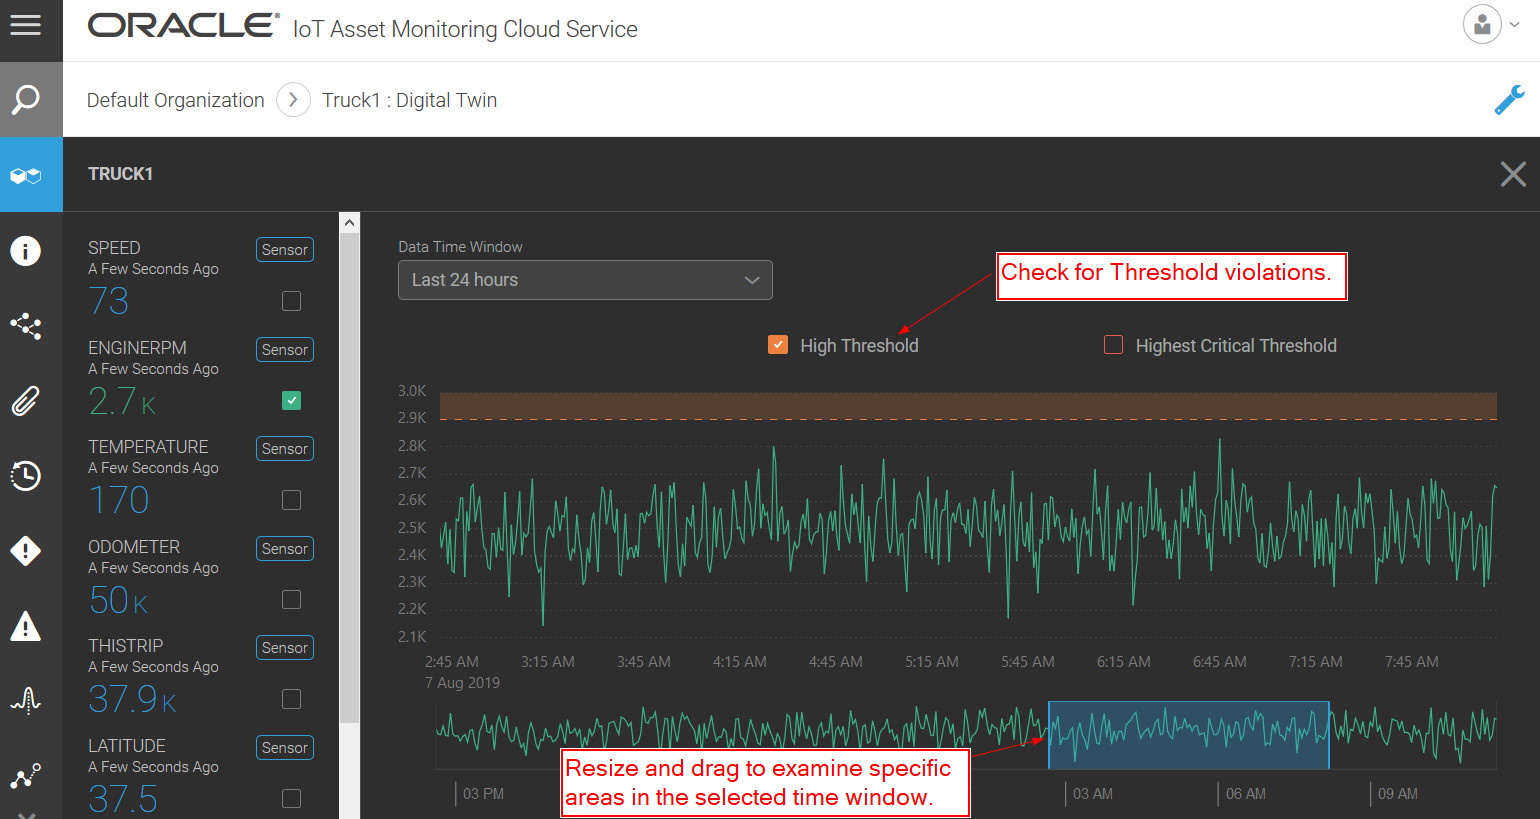Click the Sensor badge for TEMPERATURE
Viewport: 1540px width, 819px height.
click(x=285, y=449)
